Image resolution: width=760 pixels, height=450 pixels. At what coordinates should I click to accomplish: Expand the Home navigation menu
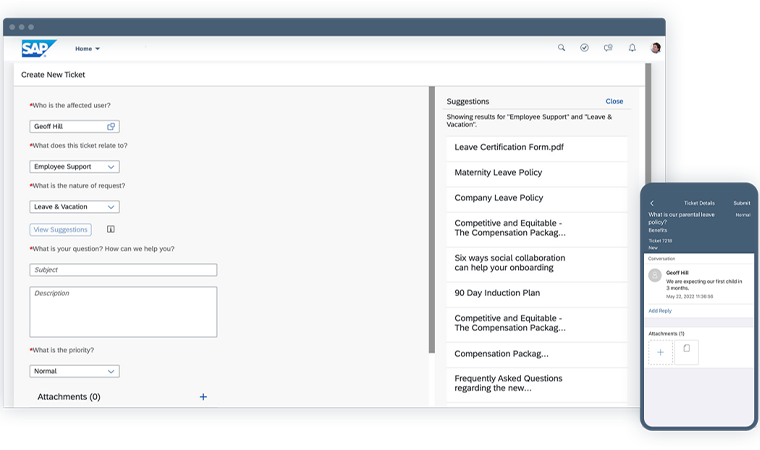pos(88,49)
